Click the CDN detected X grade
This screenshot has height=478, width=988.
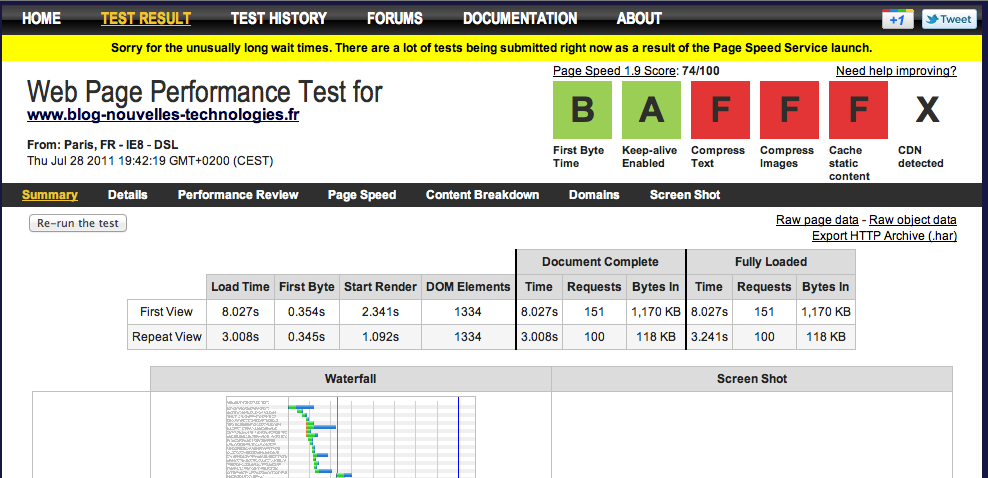[x=927, y=110]
